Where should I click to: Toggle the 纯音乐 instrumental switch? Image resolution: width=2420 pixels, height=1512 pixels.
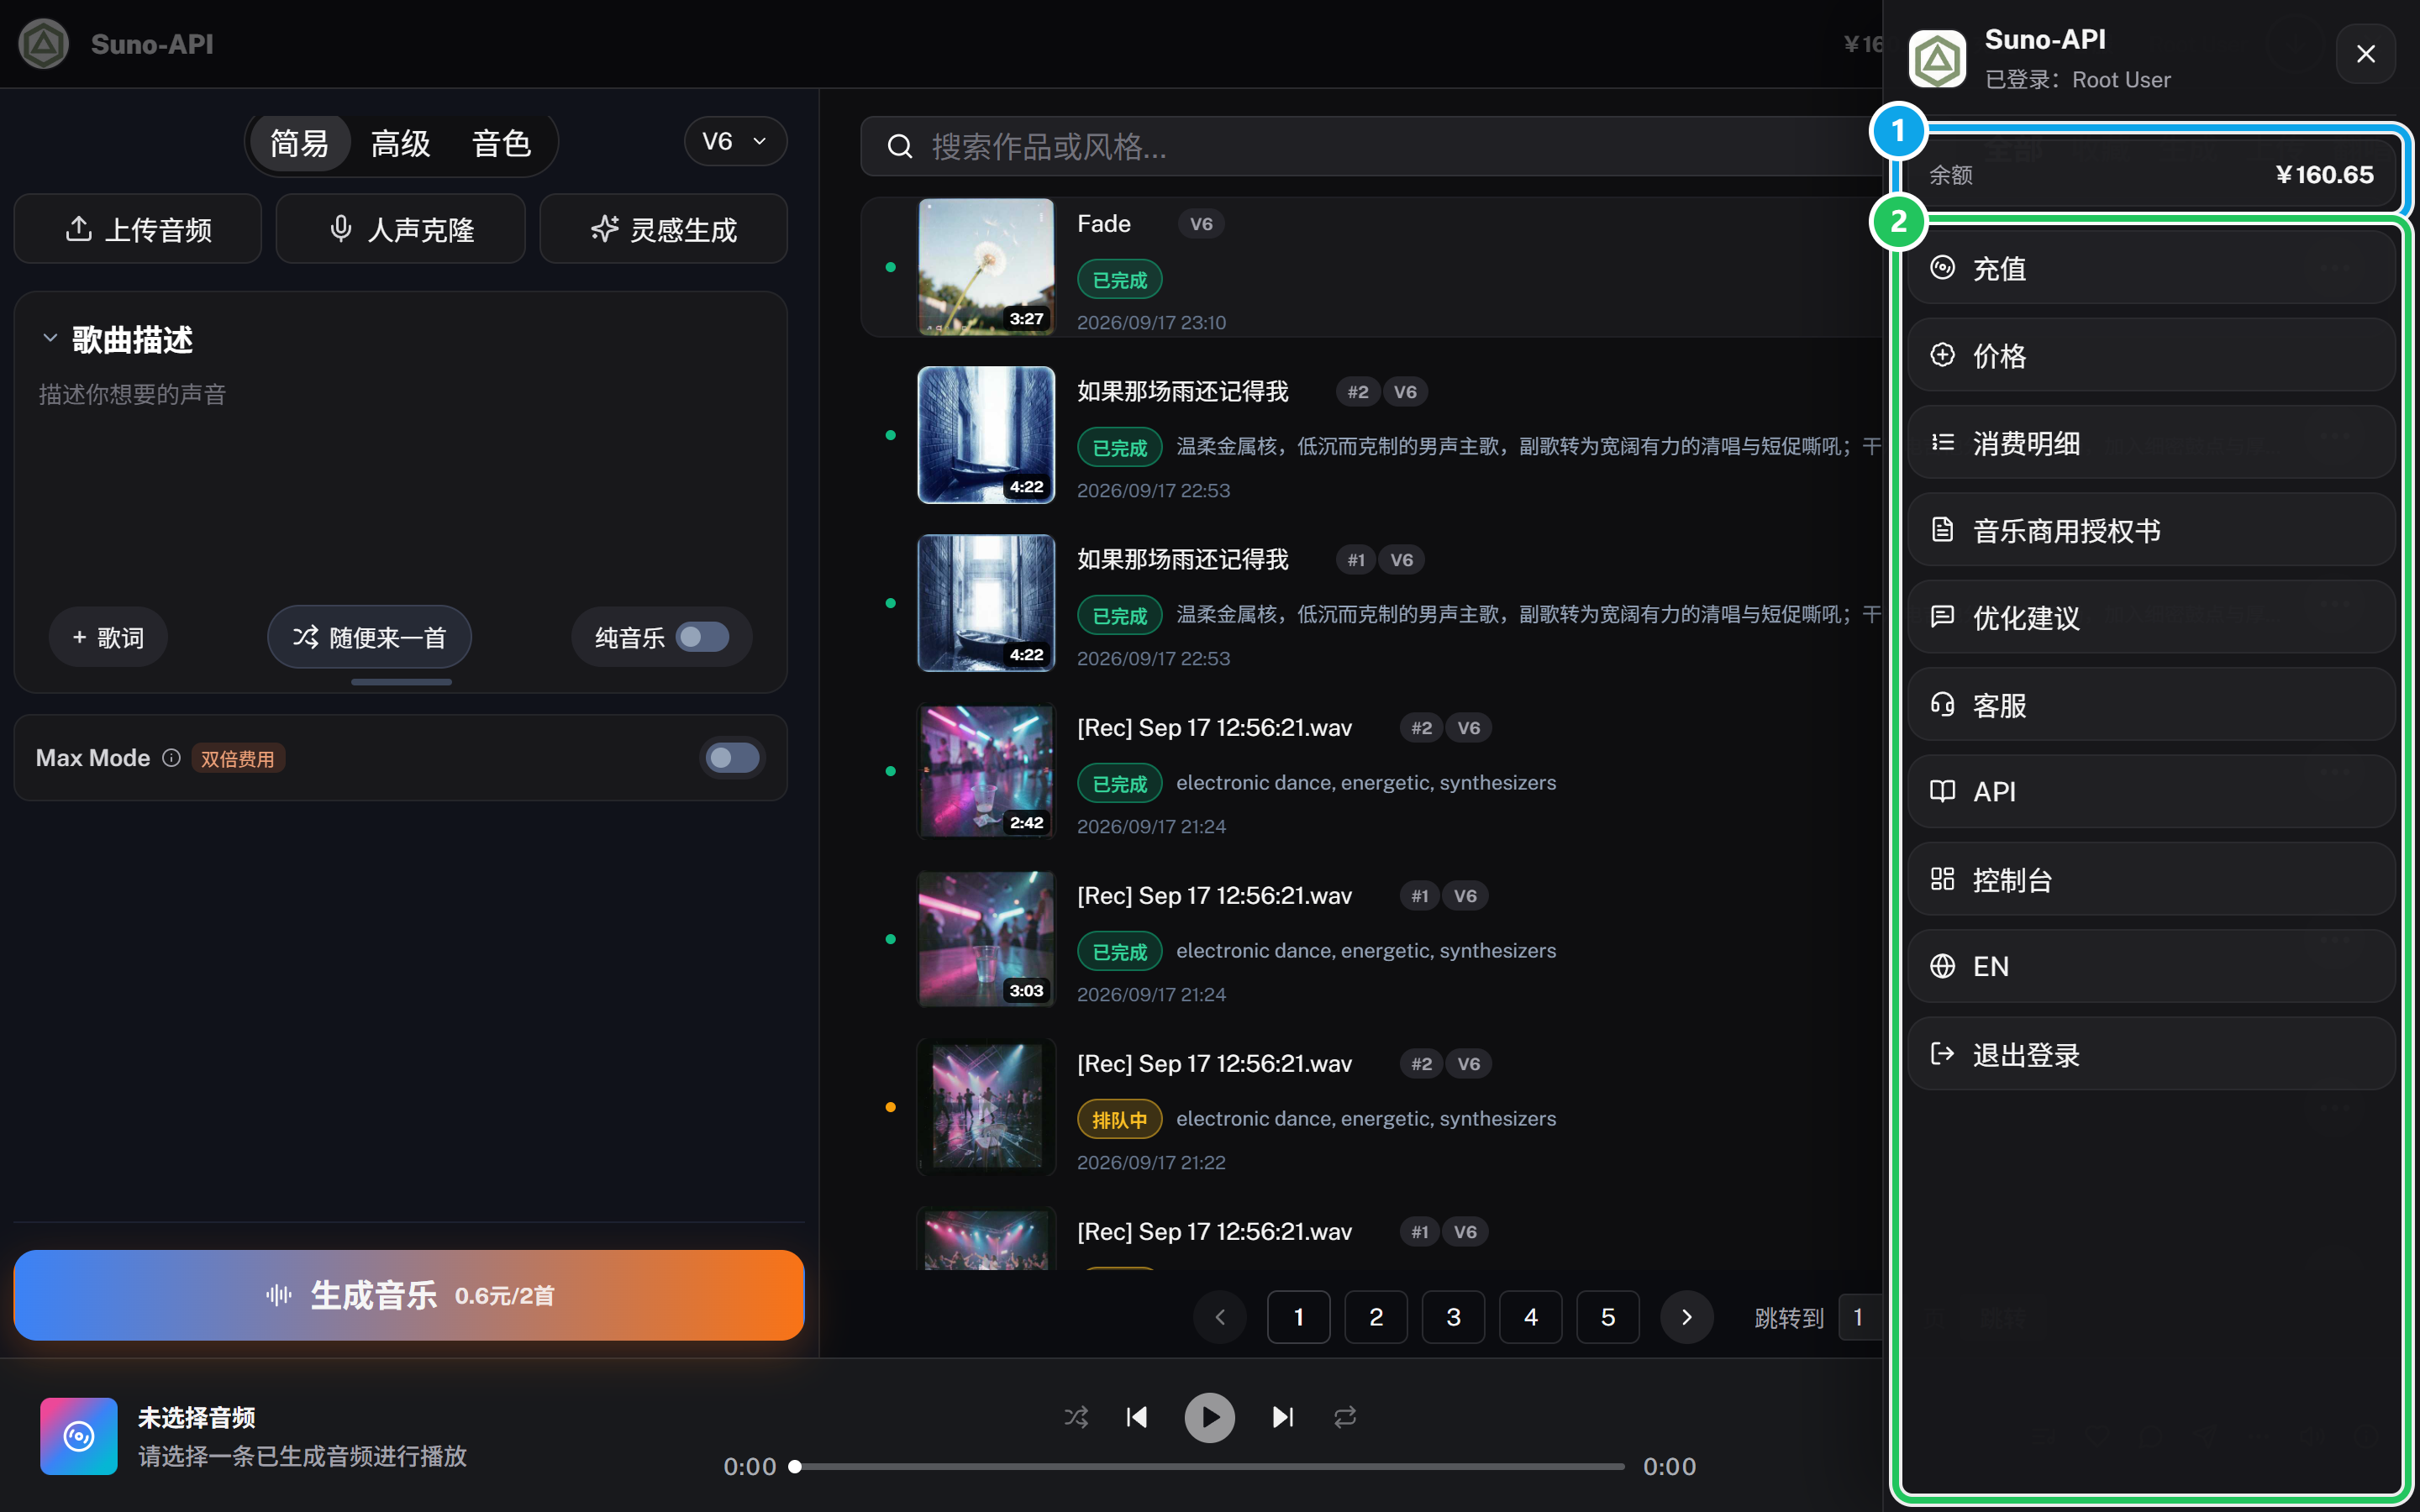tap(702, 637)
